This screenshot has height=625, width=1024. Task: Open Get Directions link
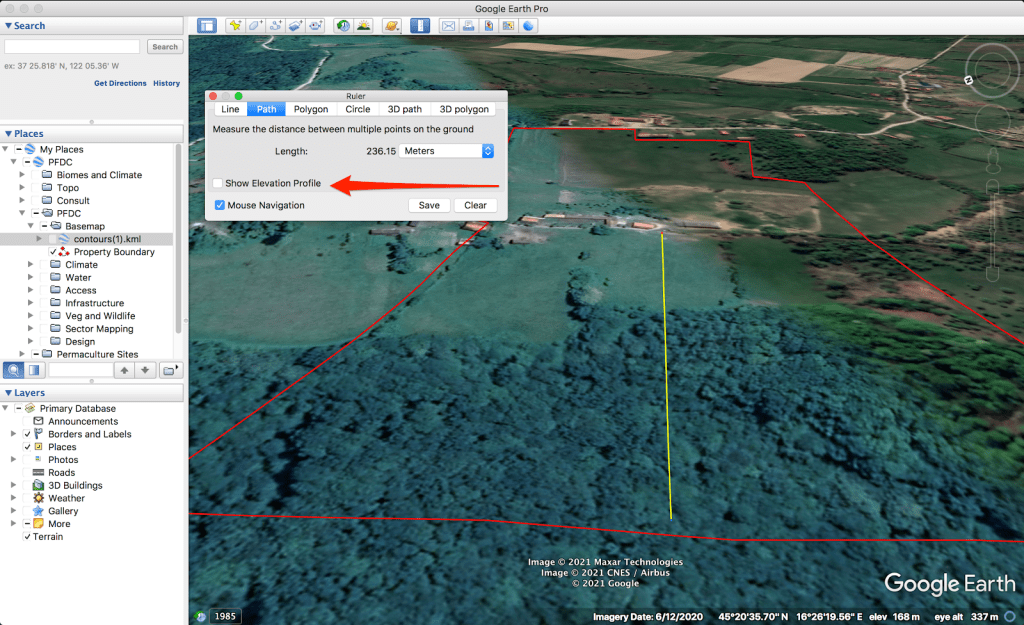(x=120, y=84)
